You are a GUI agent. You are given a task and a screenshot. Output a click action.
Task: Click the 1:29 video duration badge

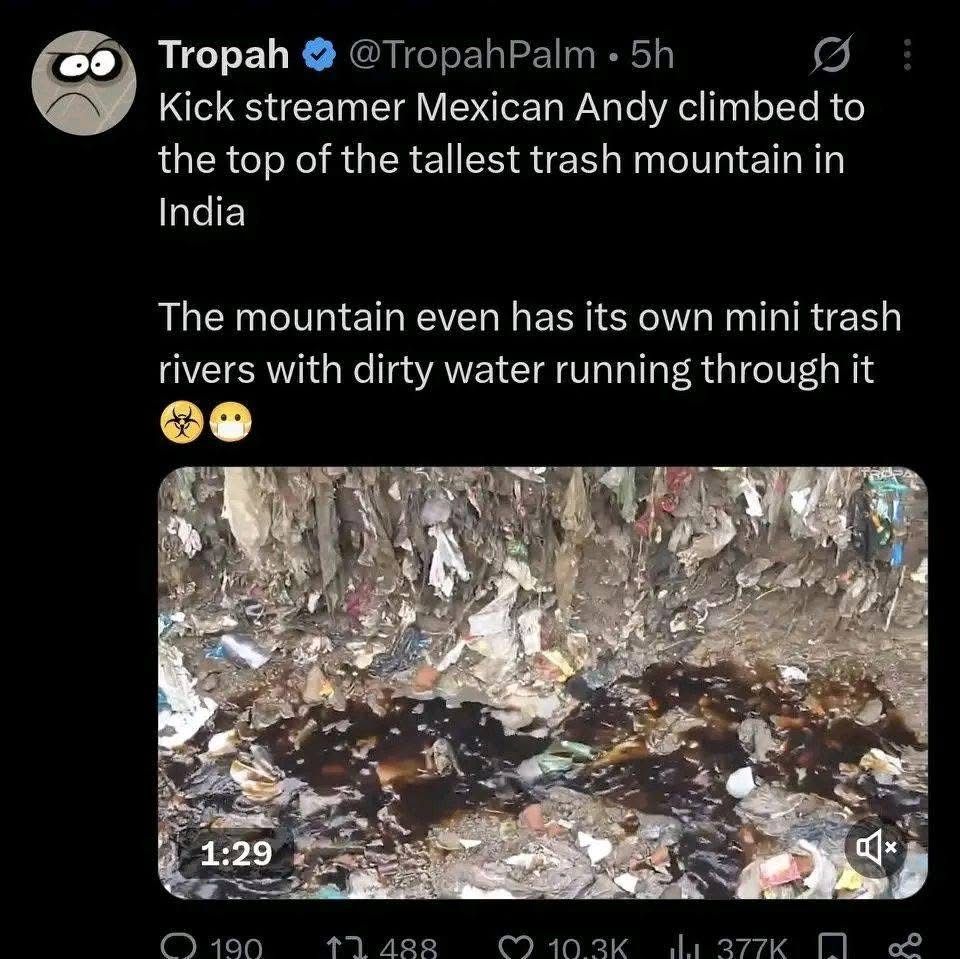236,852
